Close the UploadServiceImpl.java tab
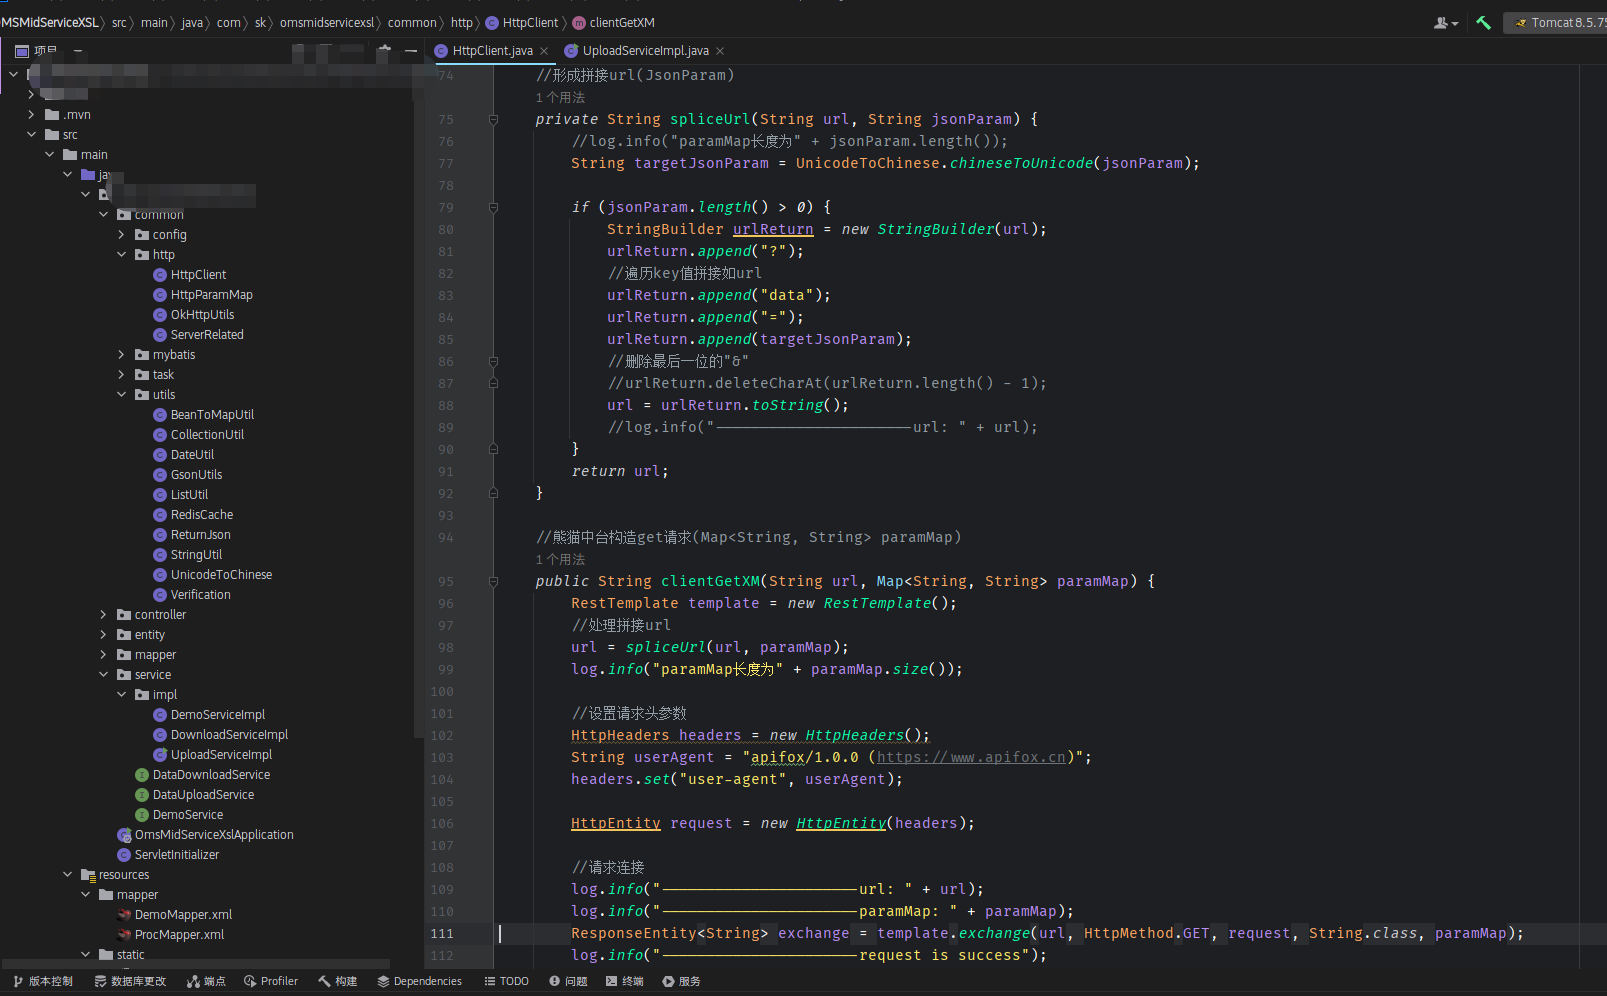 point(720,51)
